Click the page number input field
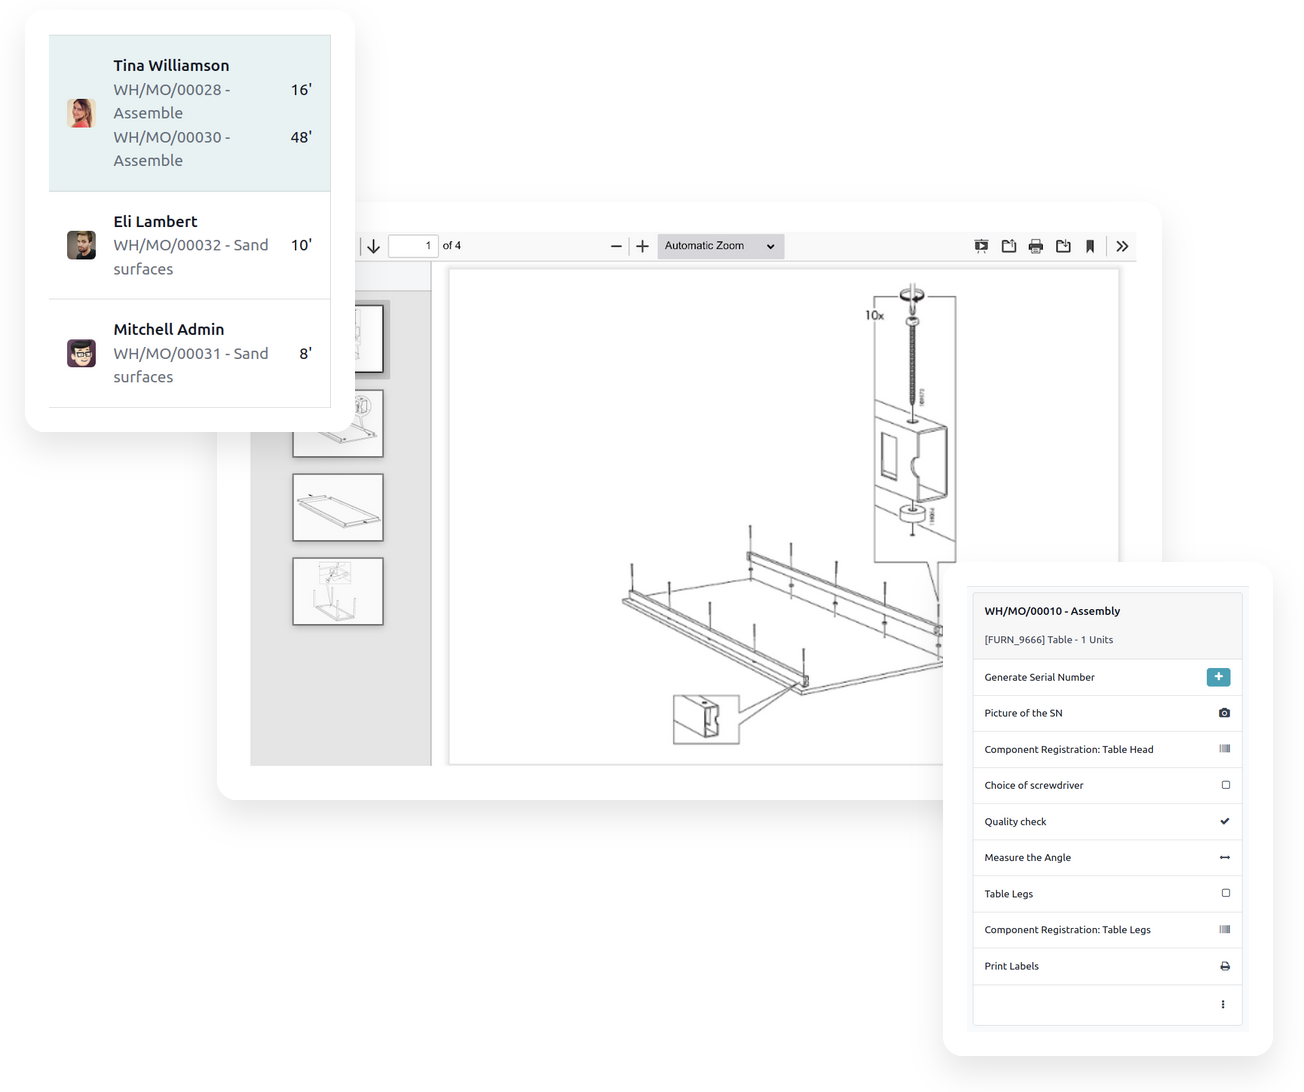This screenshot has width=1304, height=1092. 413,246
